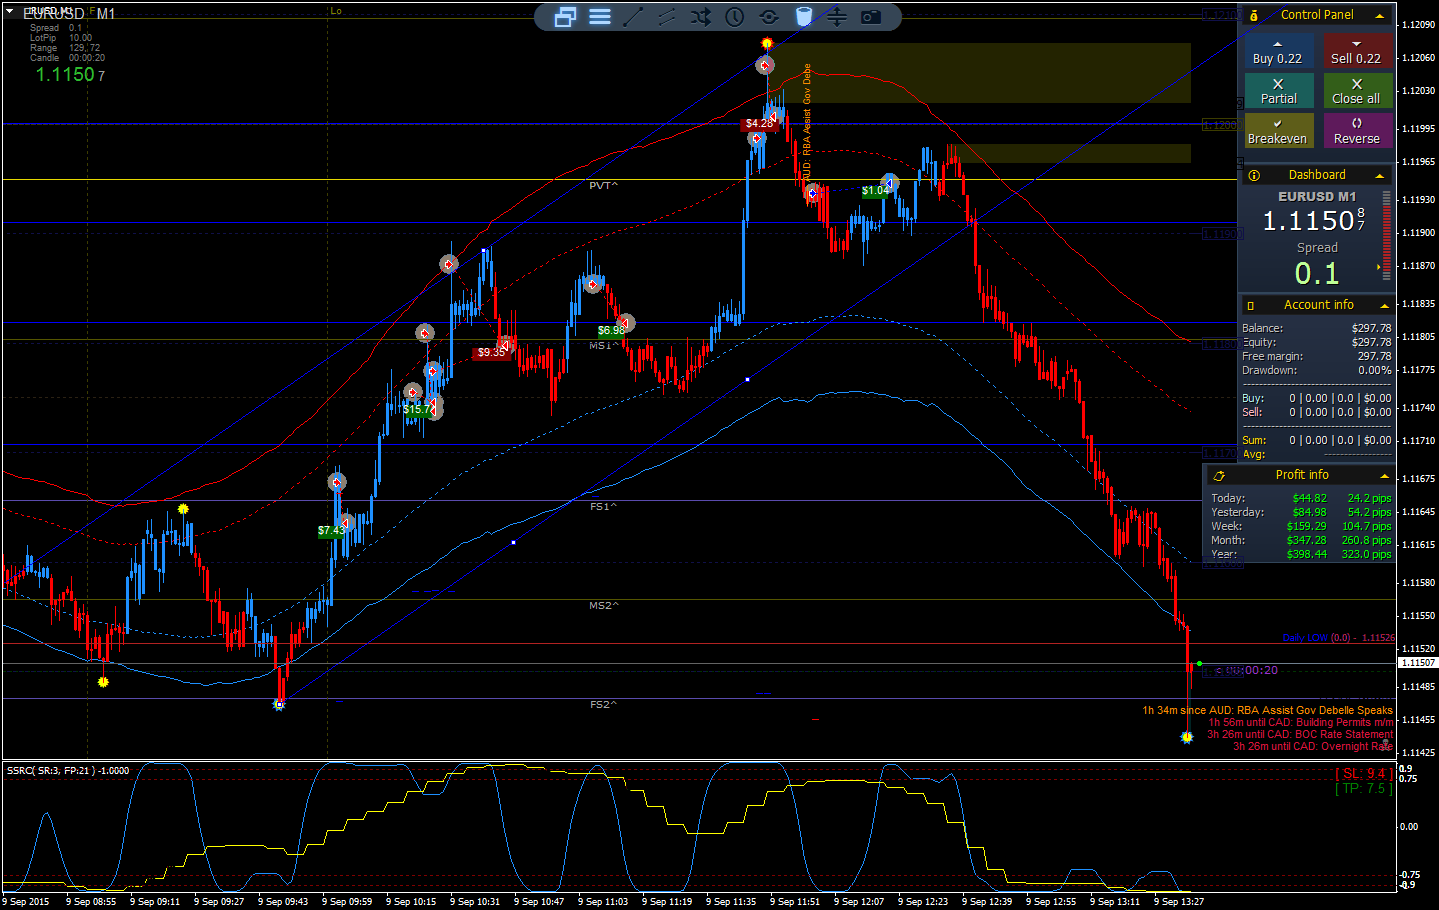Viewport: 1439px width, 910px height.
Task: Click the BOC Rate Statement news line
Action: pyautogui.click(x=1300, y=735)
